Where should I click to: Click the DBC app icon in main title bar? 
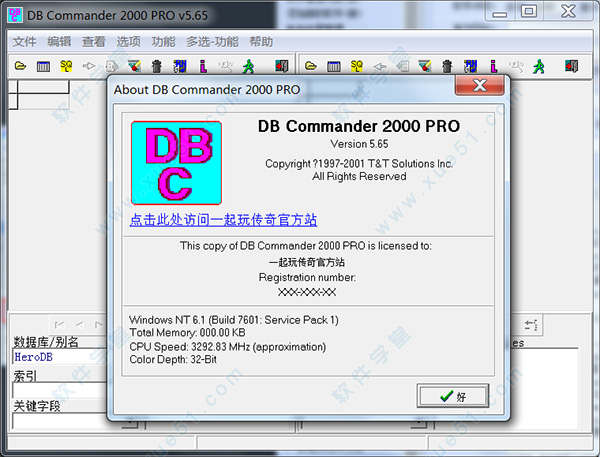point(15,15)
